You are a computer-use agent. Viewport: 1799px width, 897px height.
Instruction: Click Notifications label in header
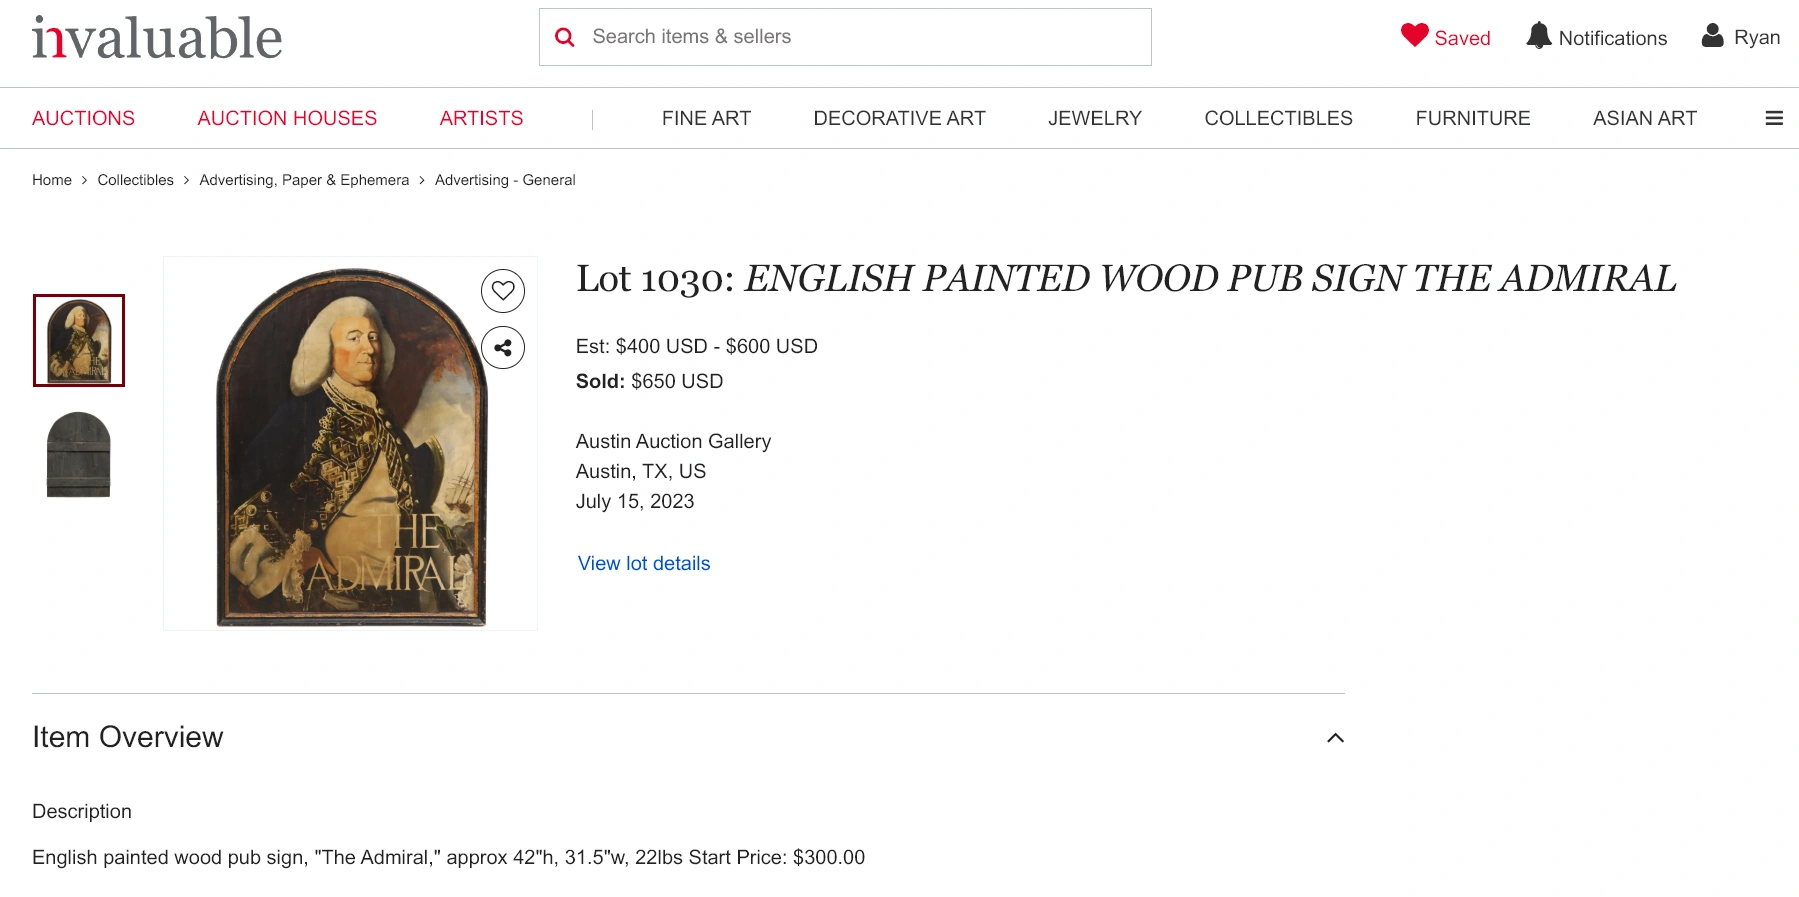click(x=1612, y=38)
